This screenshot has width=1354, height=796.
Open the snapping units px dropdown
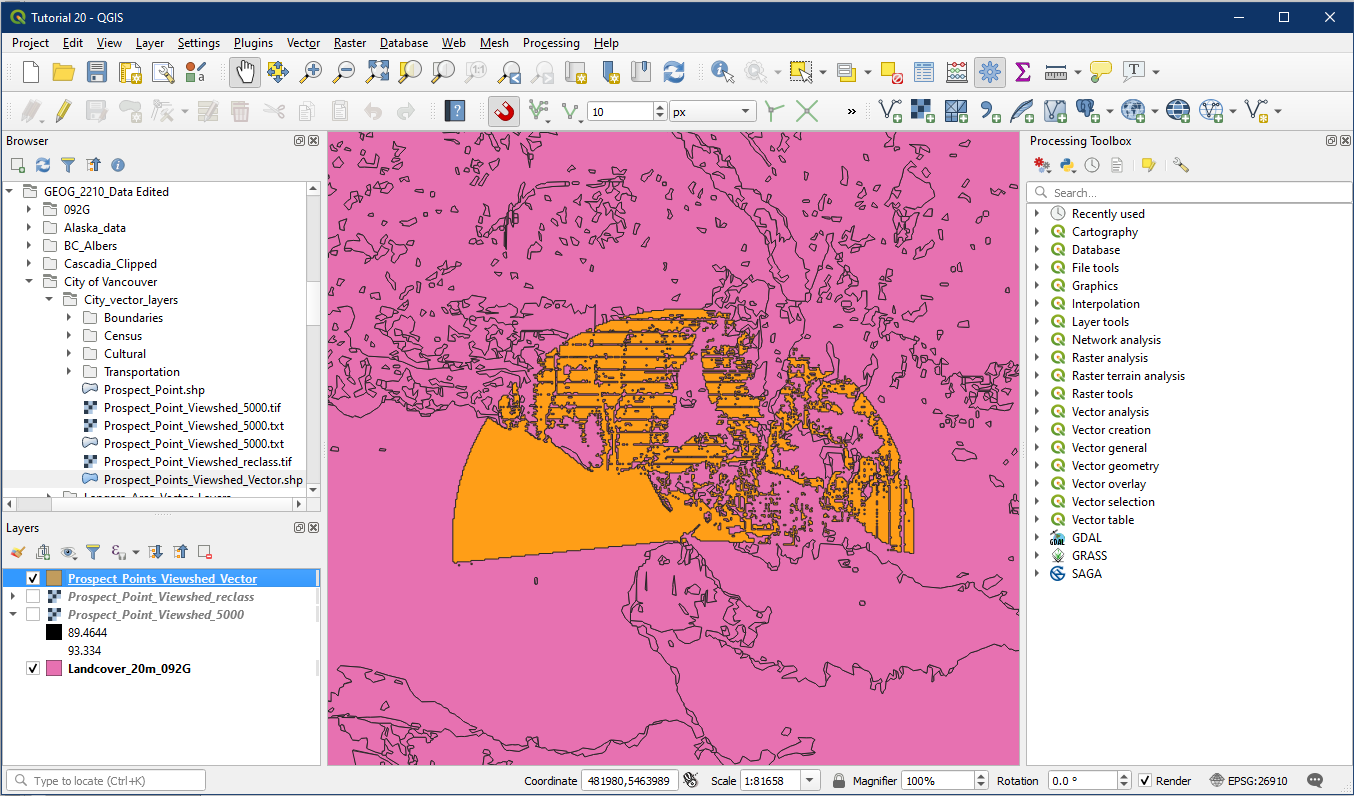point(713,112)
